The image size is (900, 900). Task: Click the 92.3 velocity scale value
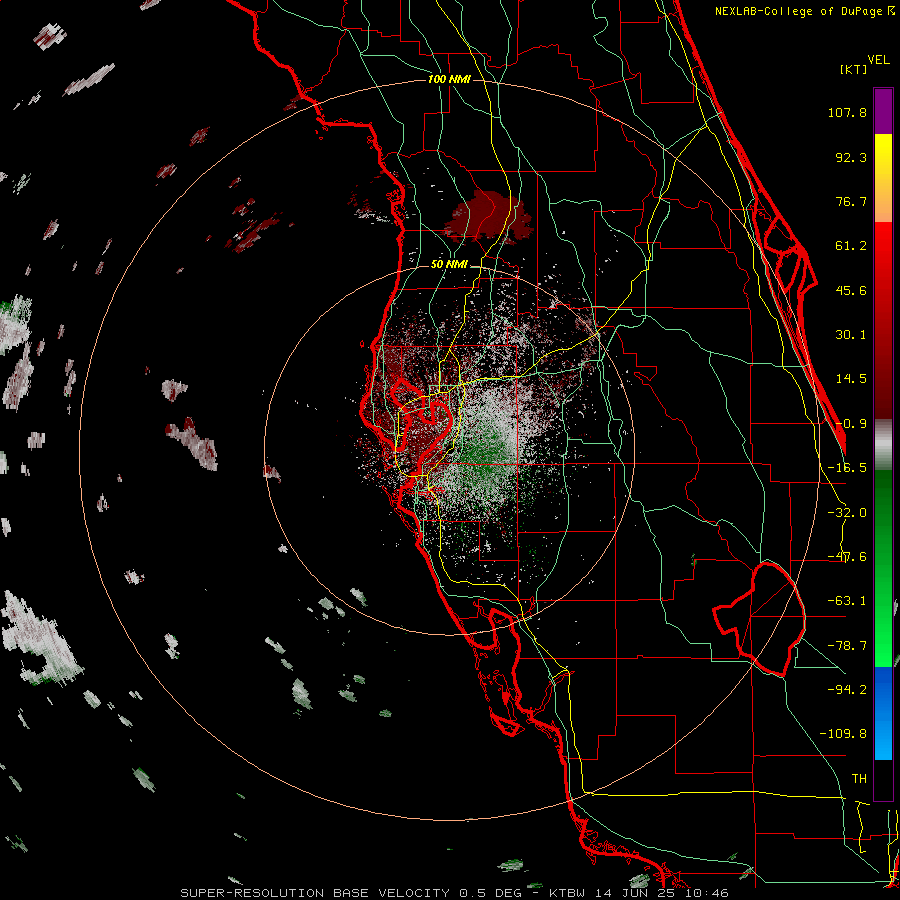click(851, 157)
